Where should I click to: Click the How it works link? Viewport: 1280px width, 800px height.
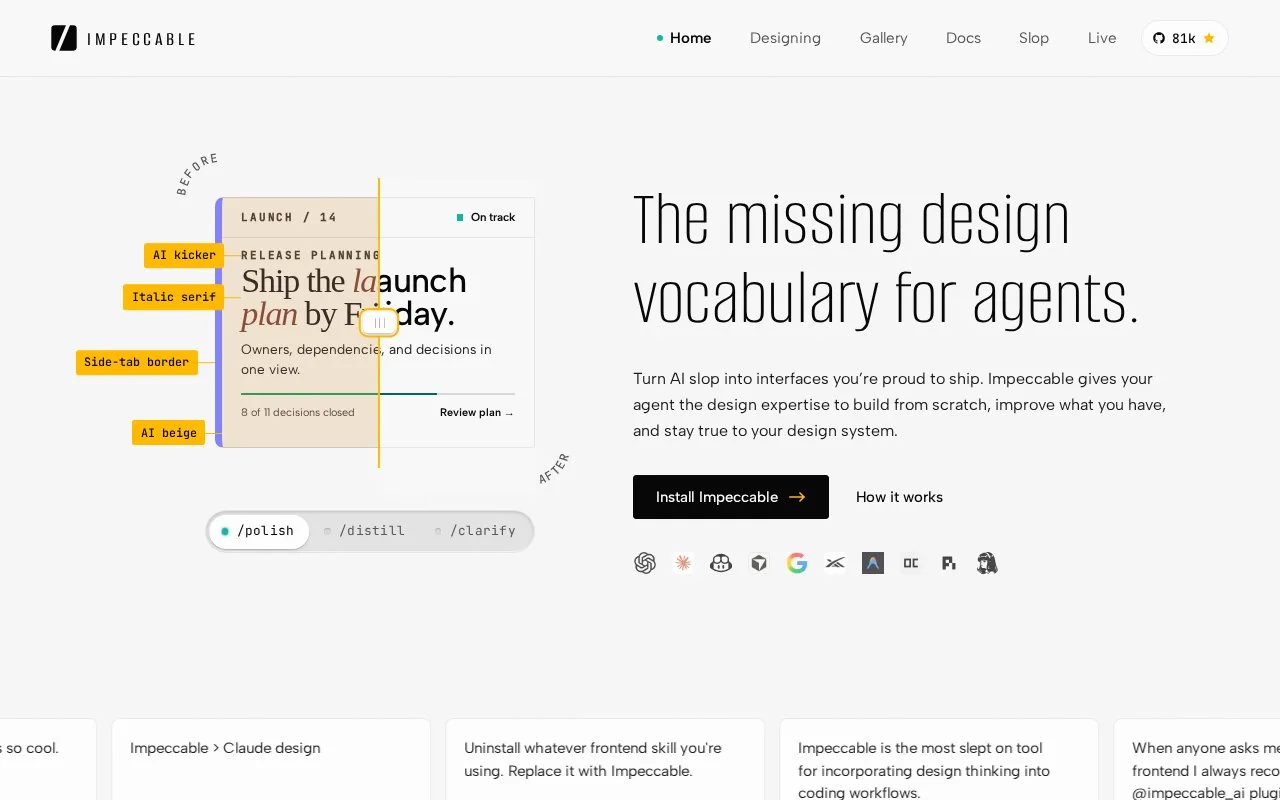(x=899, y=497)
